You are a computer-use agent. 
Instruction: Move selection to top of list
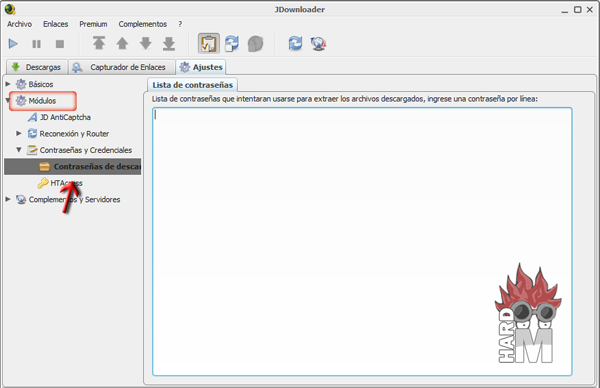pyautogui.click(x=99, y=43)
